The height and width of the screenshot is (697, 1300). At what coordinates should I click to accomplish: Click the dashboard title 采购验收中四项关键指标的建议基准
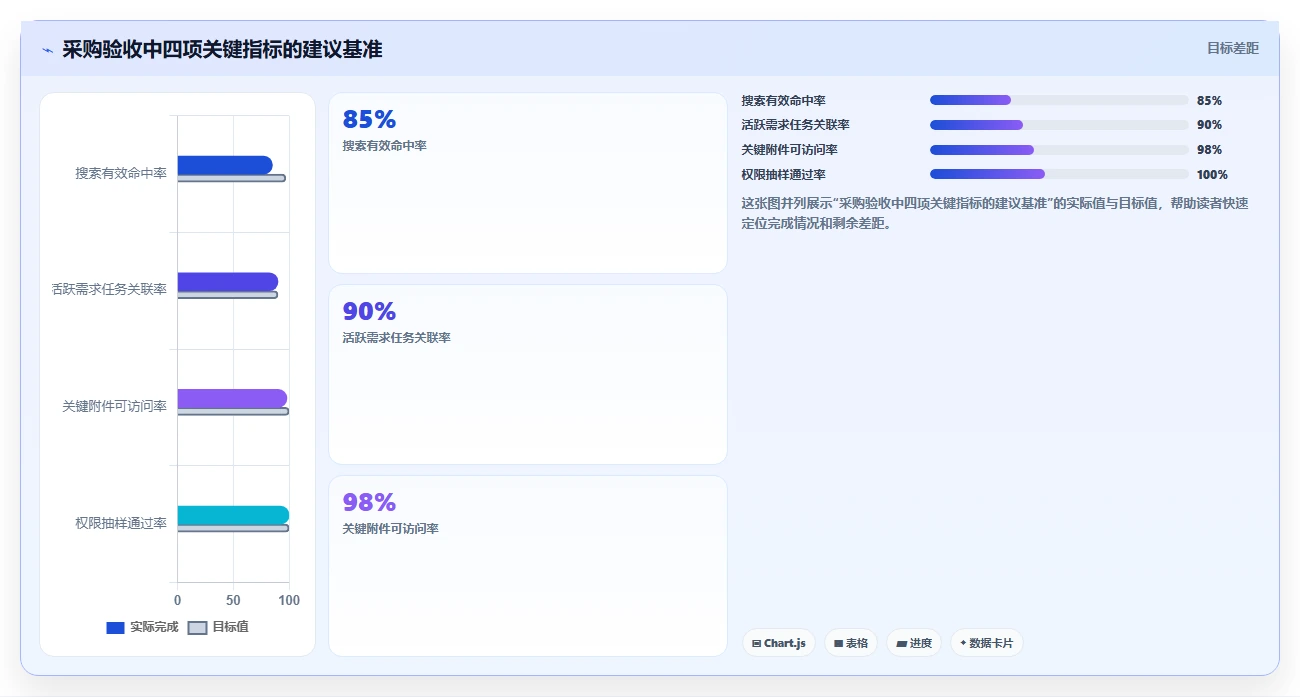(x=222, y=50)
